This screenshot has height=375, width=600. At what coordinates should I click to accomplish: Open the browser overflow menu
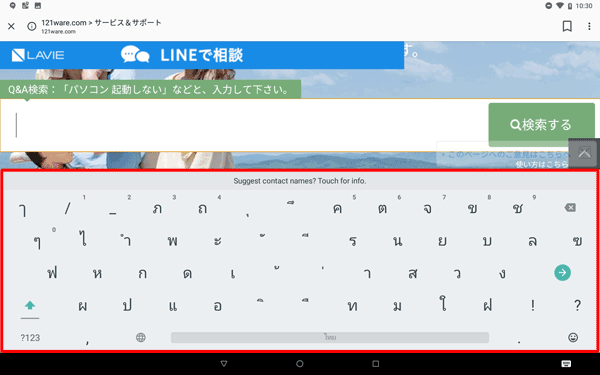pos(589,26)
